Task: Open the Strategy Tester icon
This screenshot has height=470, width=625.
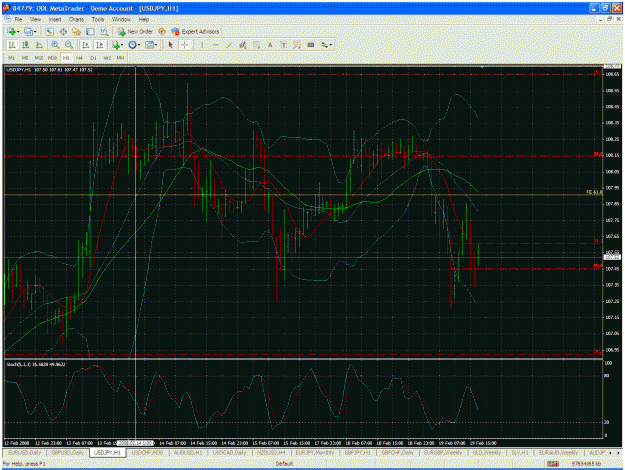Action: [x=104, y=31]
